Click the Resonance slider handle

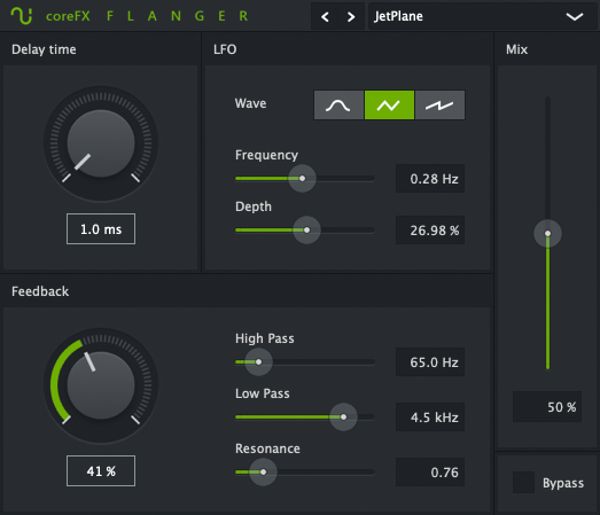pos(263,471)
